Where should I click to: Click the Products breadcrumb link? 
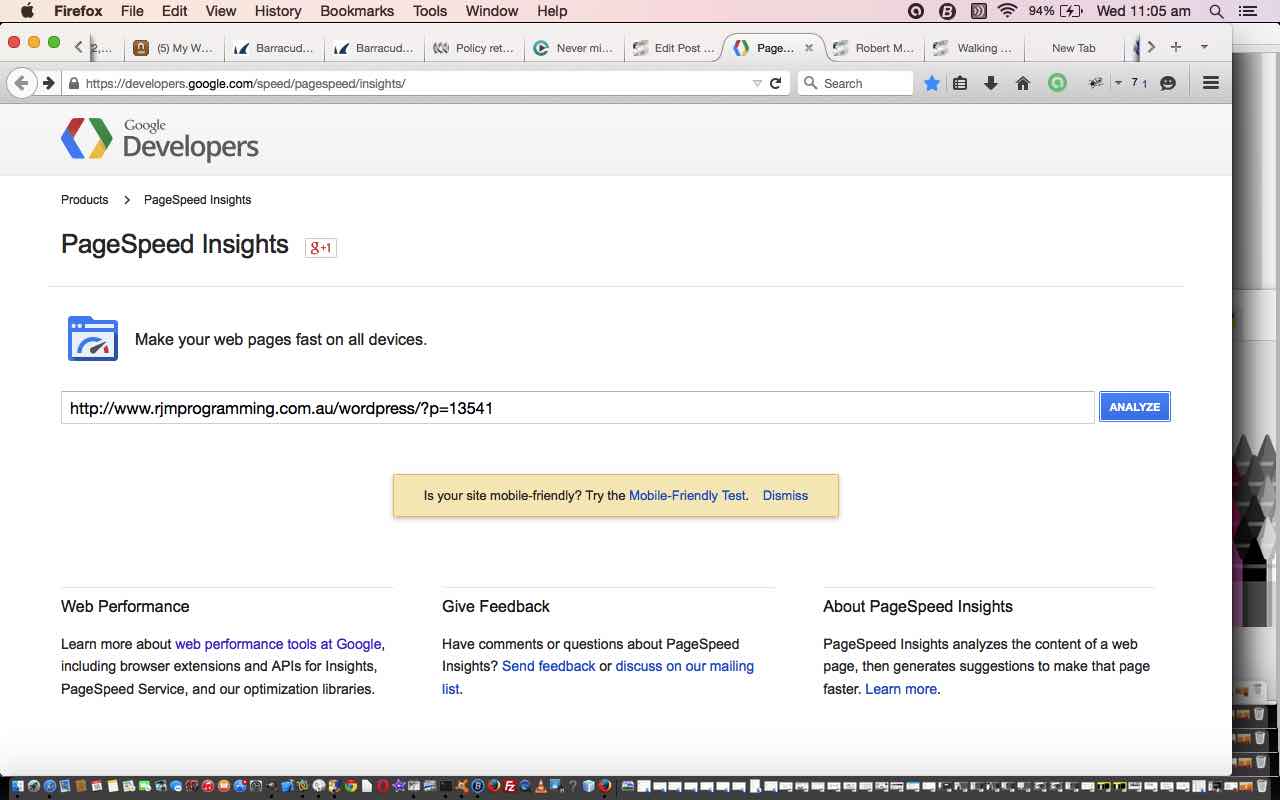pyautogui.click(x=84, y=200)
